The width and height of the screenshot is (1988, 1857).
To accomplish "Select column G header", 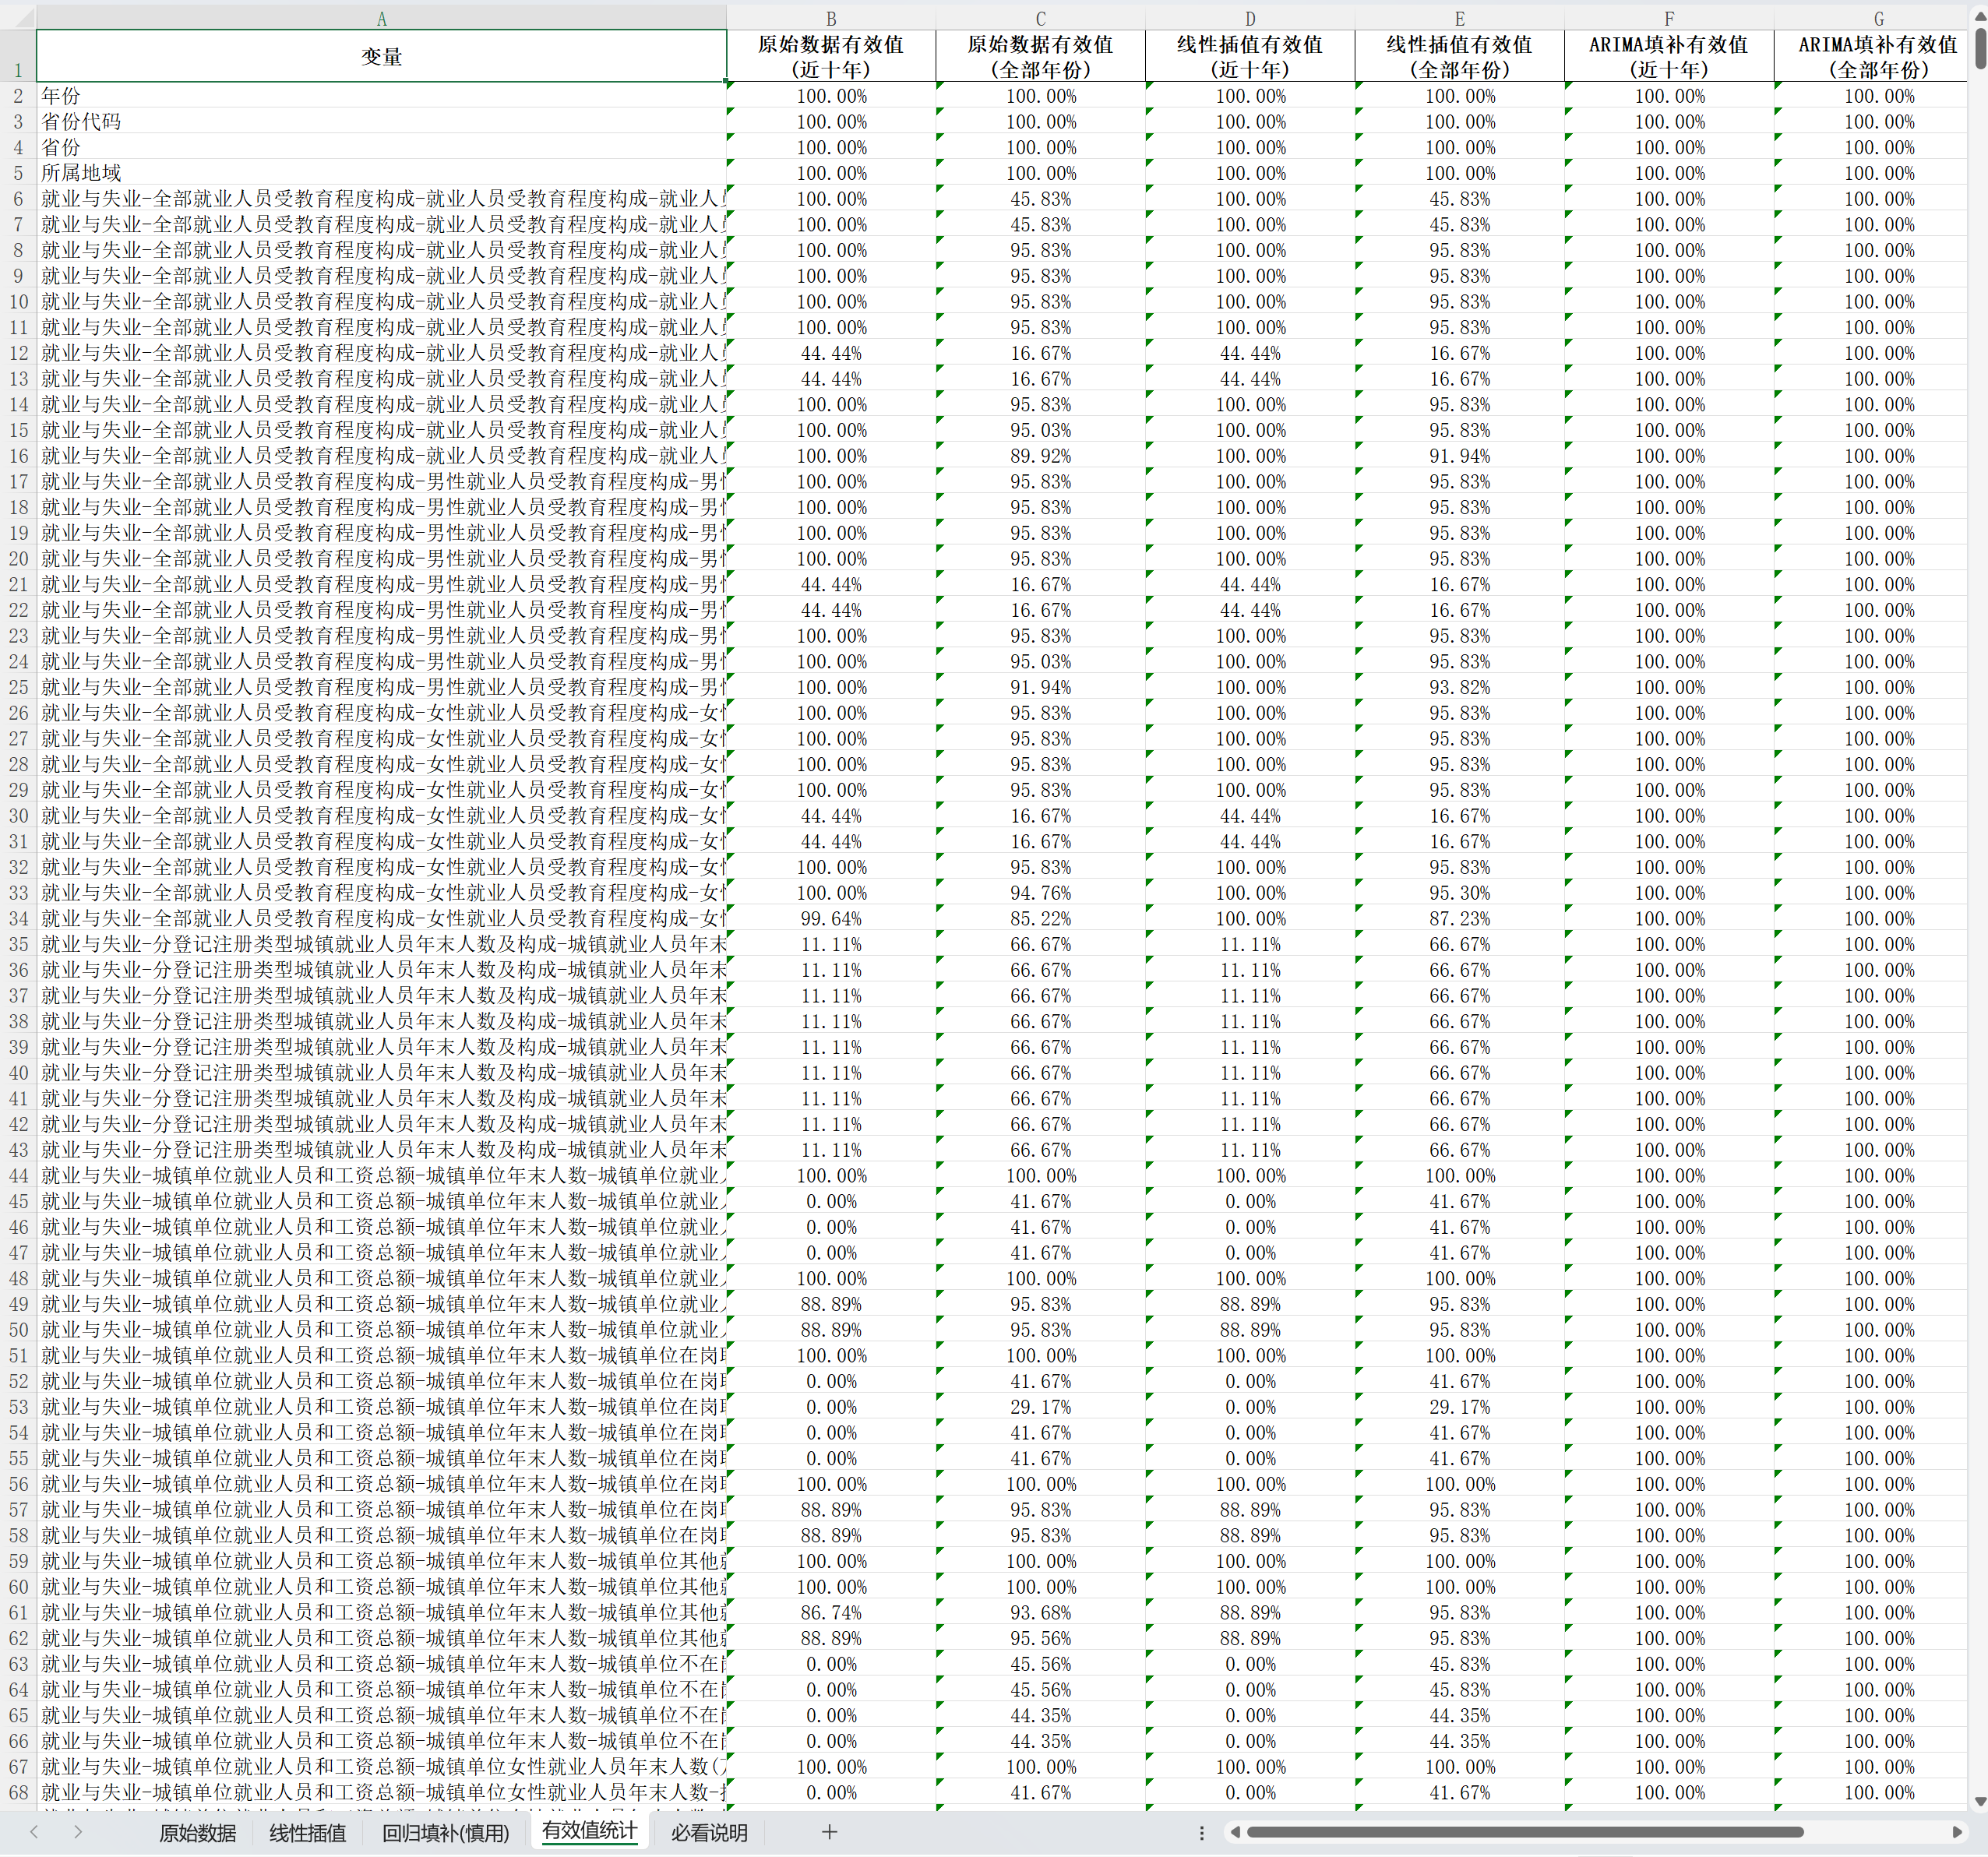I will (x=1878, y=19).
